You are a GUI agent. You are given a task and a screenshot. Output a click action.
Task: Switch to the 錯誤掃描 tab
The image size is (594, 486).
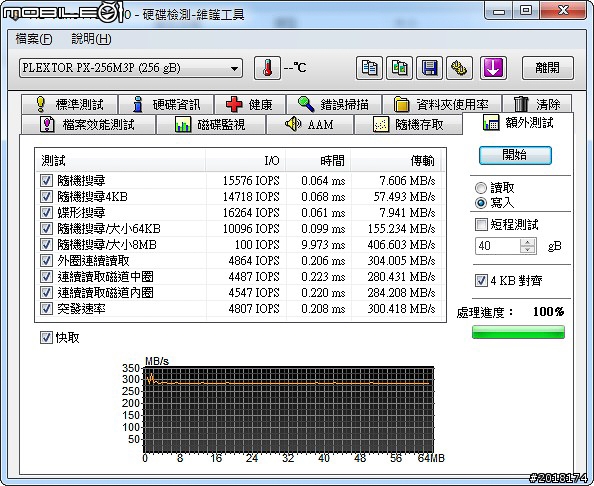point(333,104)
